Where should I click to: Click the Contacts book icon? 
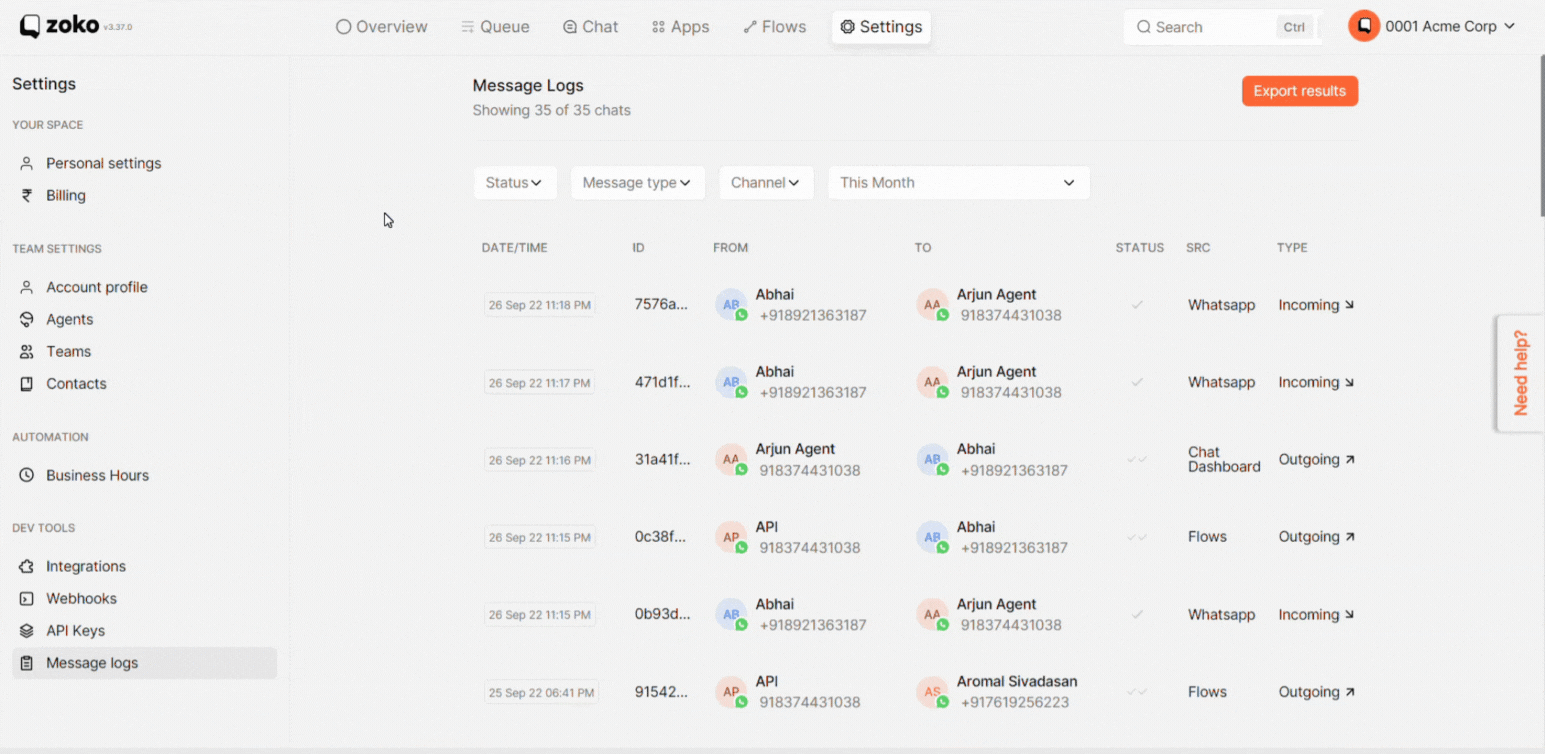pyautogui.click(x=27, y=383)
